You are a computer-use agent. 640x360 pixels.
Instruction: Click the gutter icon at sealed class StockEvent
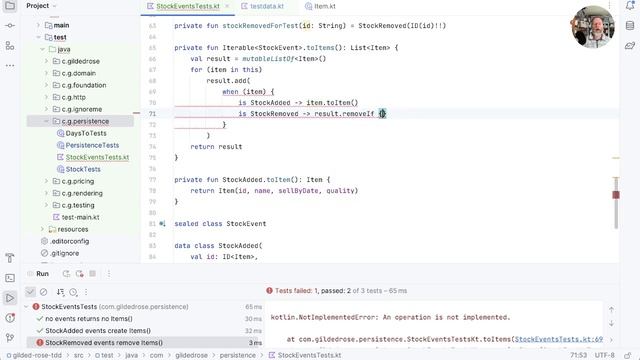[162, 224]
